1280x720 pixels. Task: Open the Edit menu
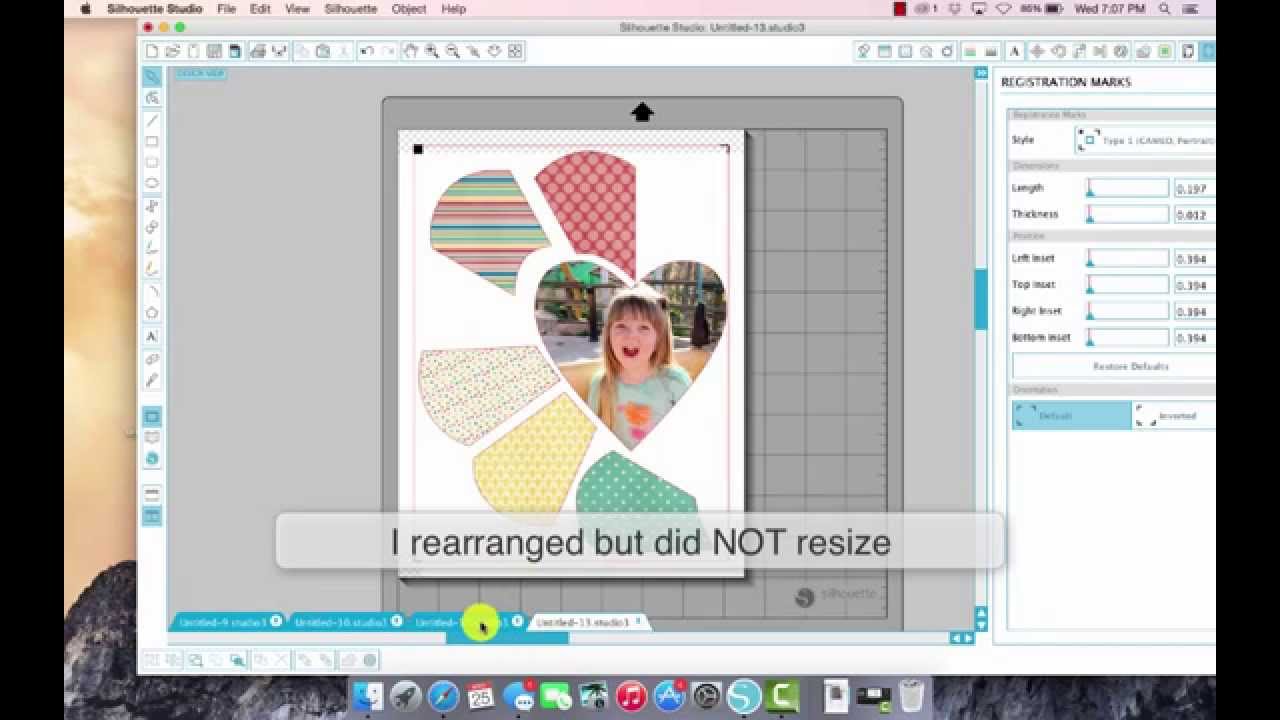click(260, 9)
